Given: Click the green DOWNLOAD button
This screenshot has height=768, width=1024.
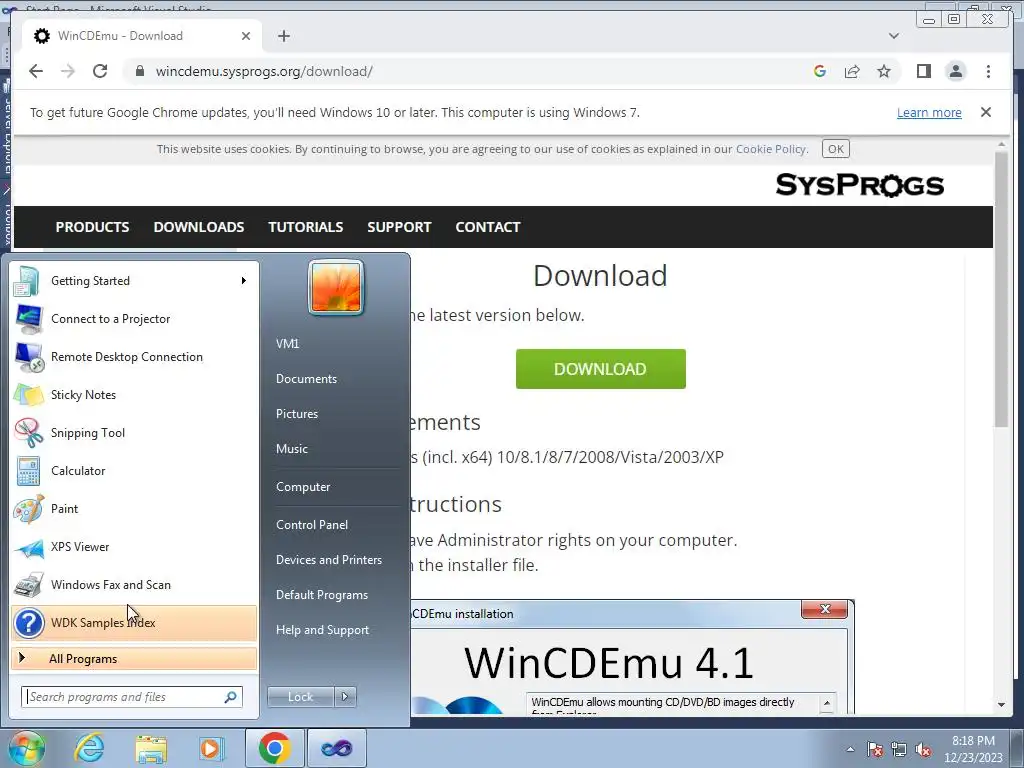Looking at the screenshot, I should click(x=600, y=369).
